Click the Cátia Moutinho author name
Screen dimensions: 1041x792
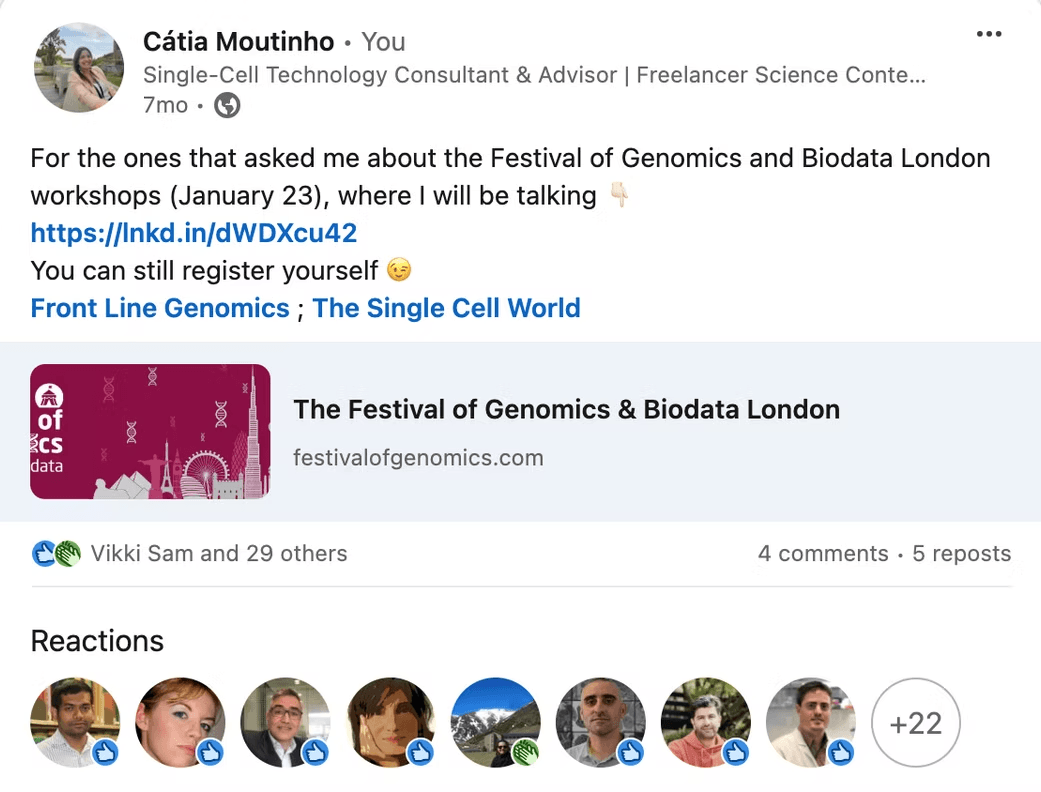238,42
